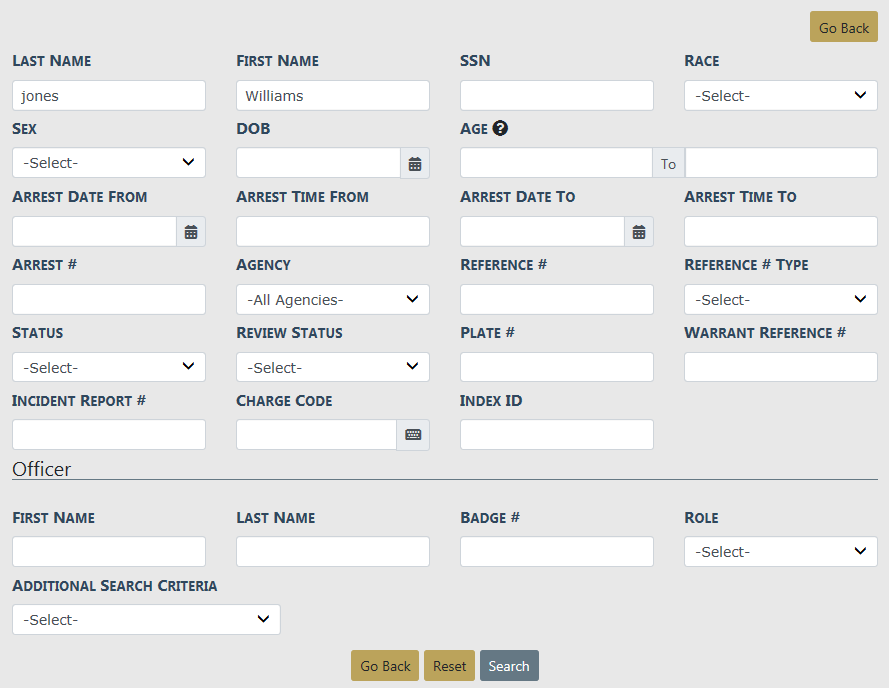
Task: Click the Charge Code keyboard lookup icon
Action: [413, 435]
